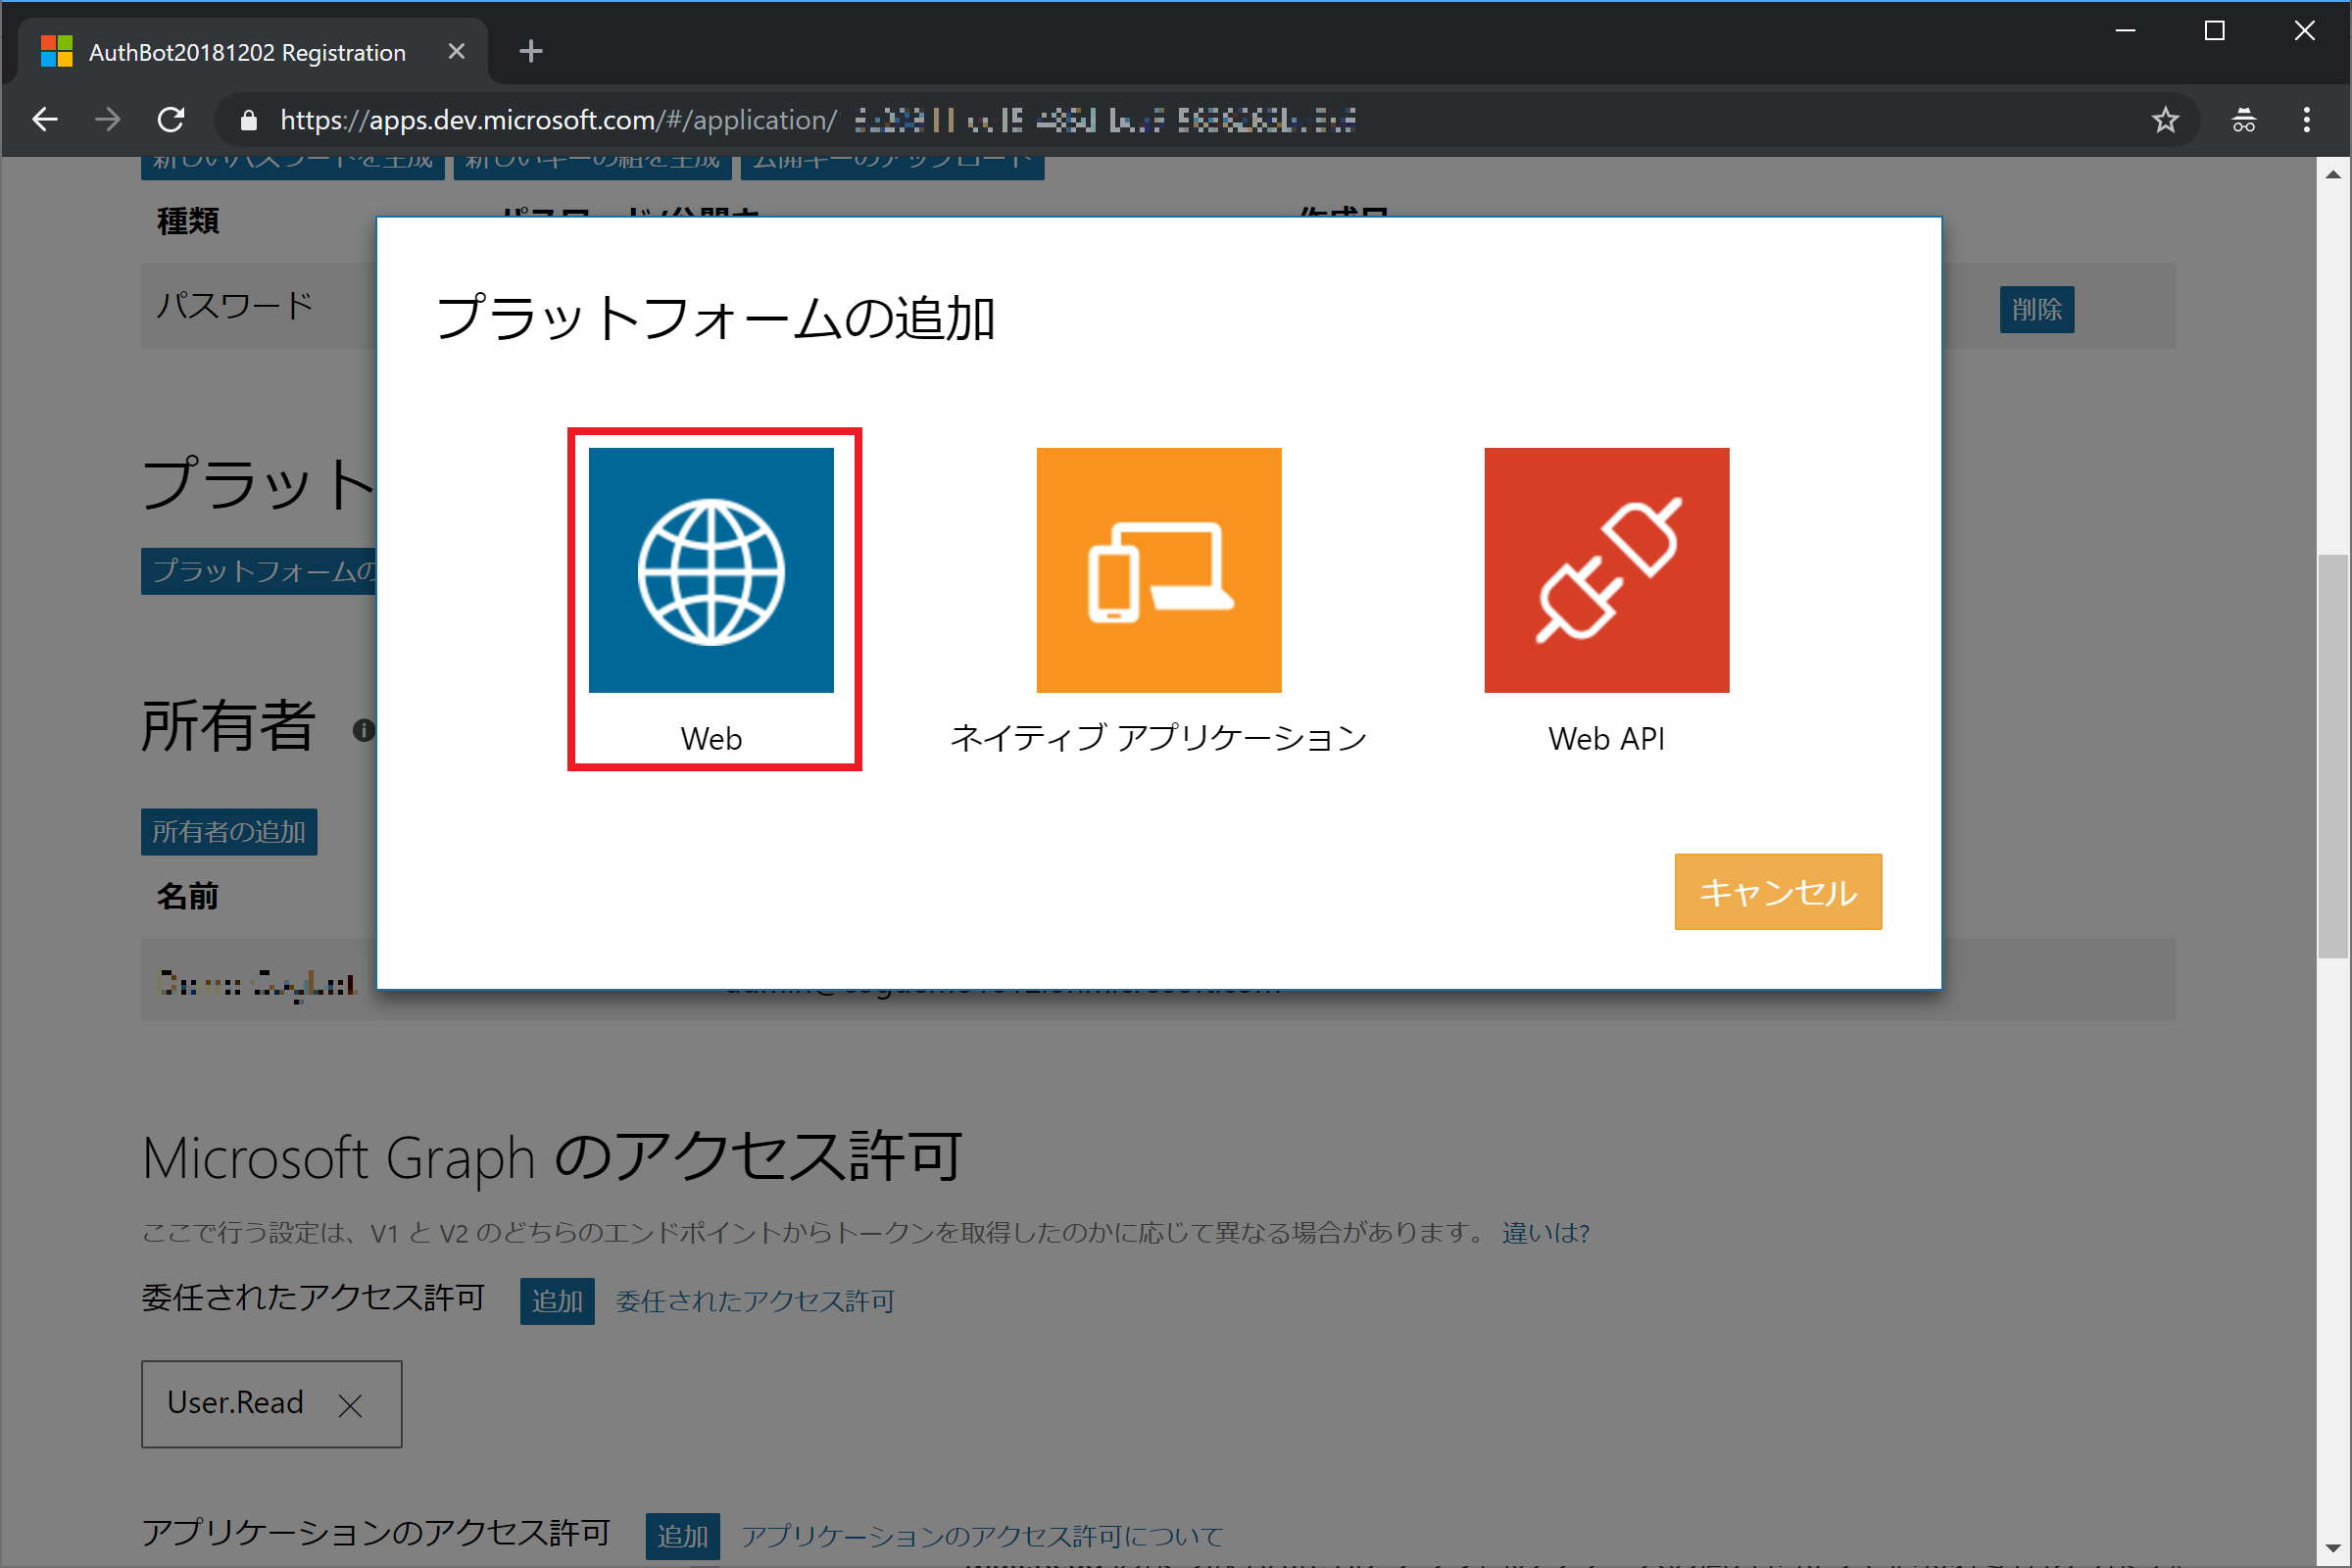Click the browser back arrow
Viewport: 2352px width, 1568px height.
tap(45, 120)
